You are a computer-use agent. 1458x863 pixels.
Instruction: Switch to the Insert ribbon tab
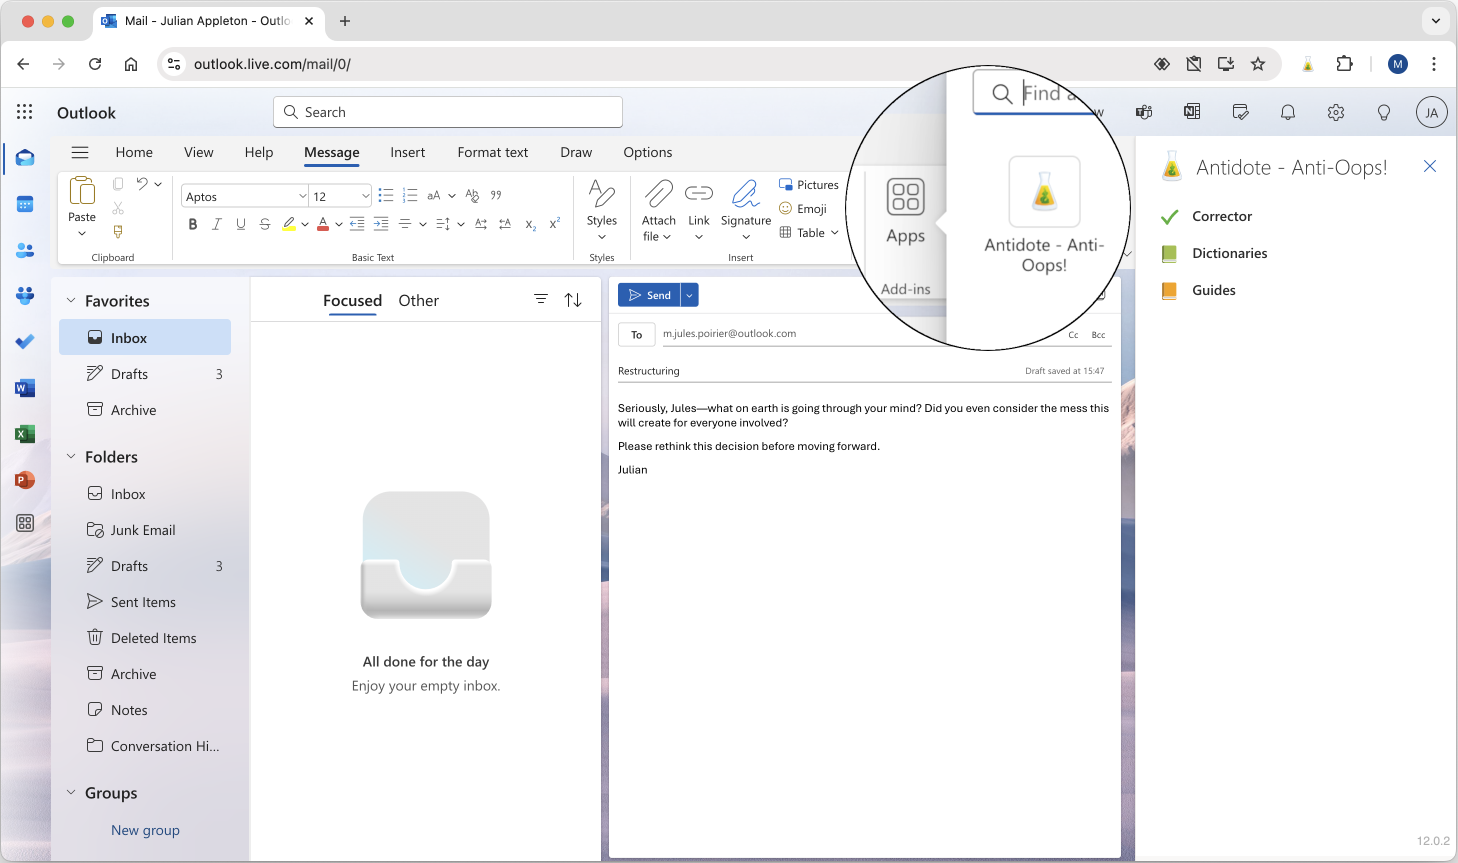click(407, 153)
